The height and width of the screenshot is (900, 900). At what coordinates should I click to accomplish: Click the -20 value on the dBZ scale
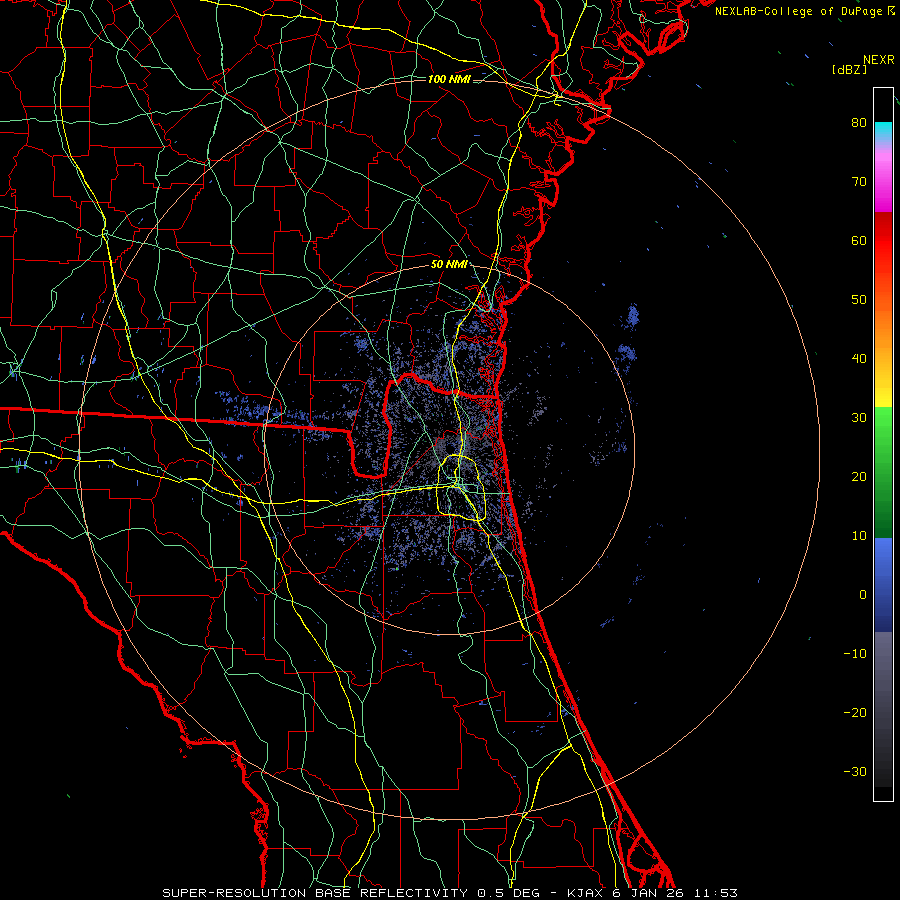coord(855,713)
